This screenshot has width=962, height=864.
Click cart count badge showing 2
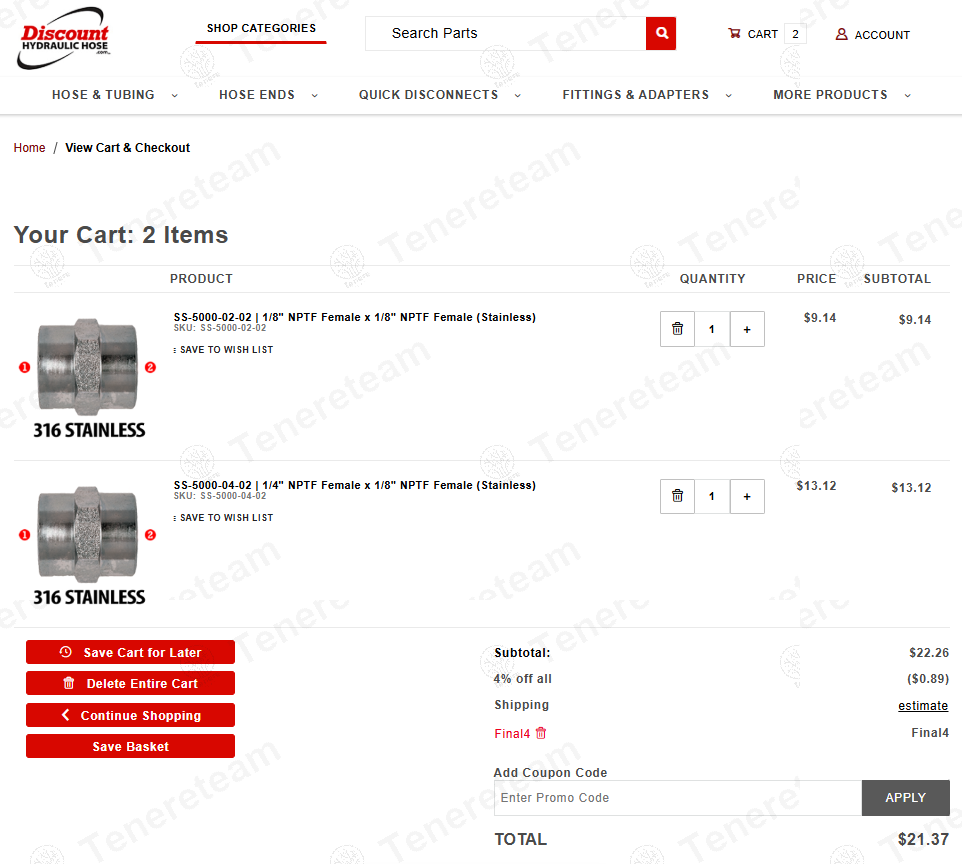[x=795, y=34]
